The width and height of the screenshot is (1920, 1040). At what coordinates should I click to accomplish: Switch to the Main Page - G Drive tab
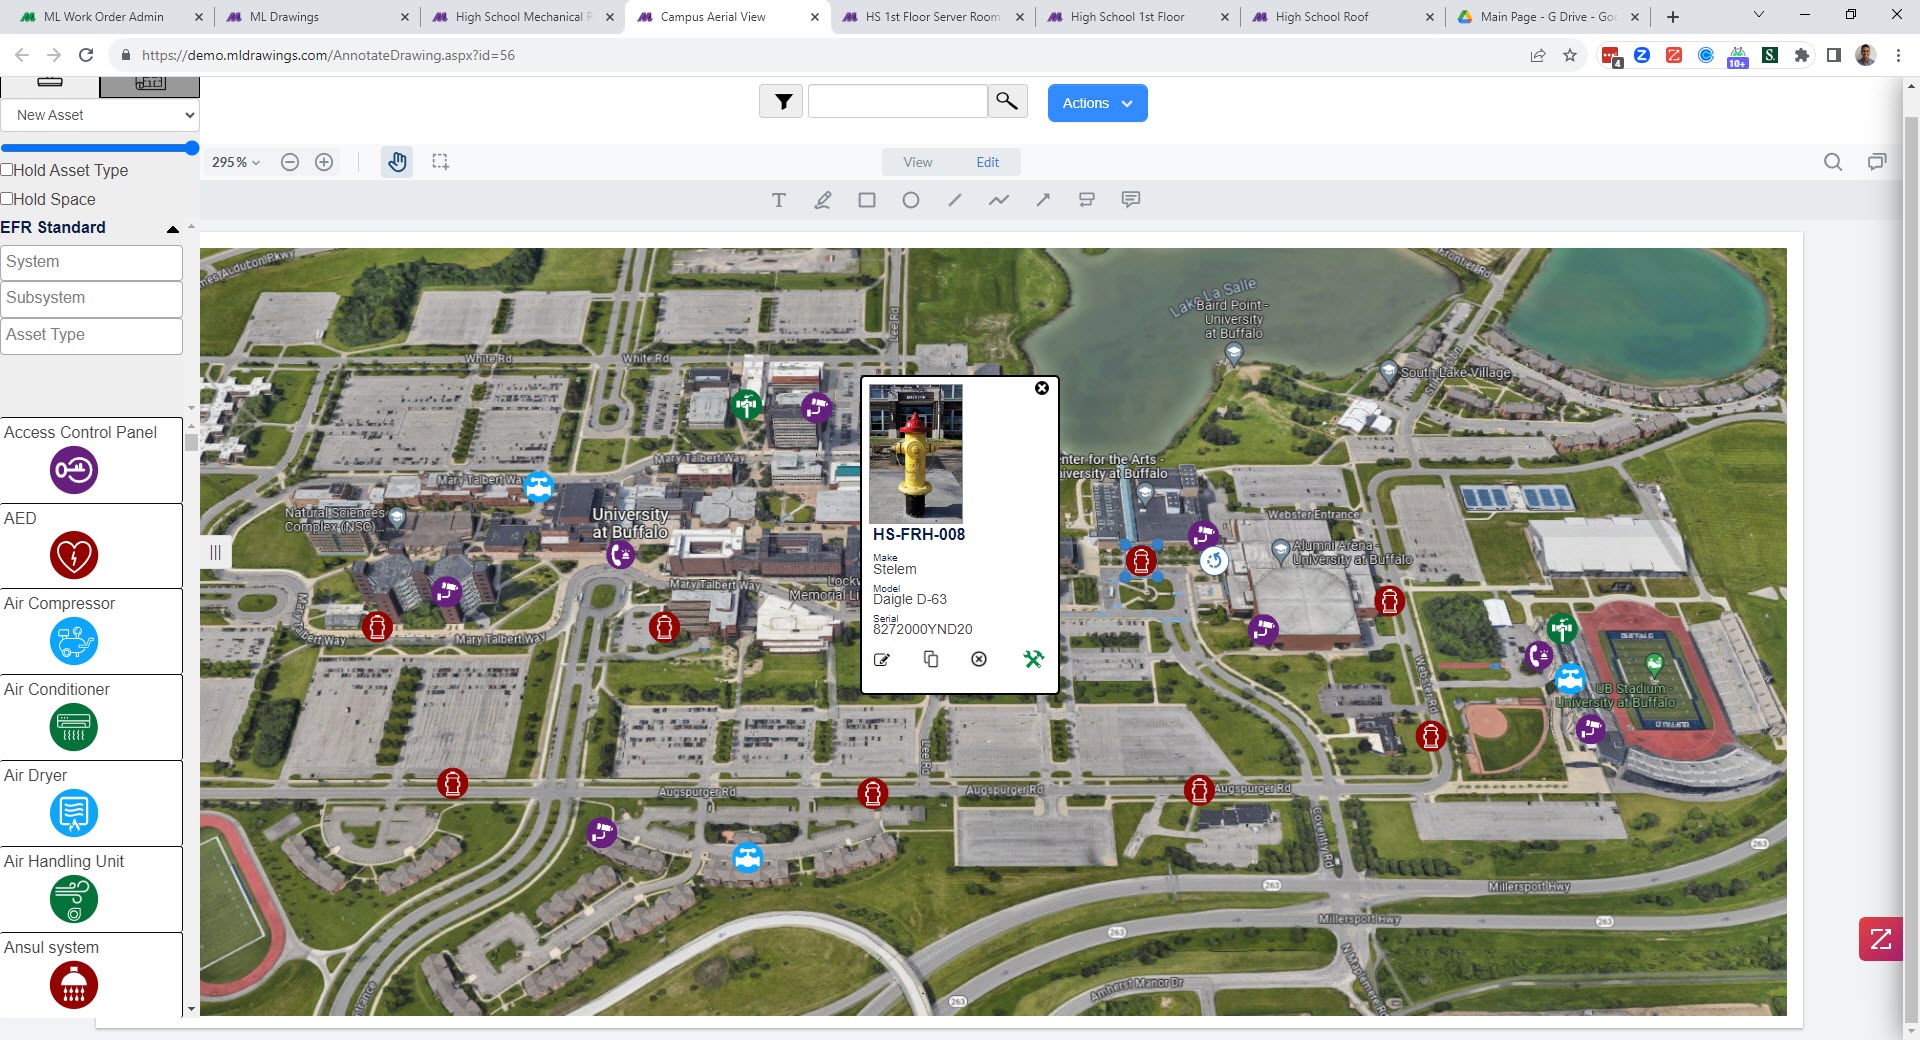[1547, 17]
